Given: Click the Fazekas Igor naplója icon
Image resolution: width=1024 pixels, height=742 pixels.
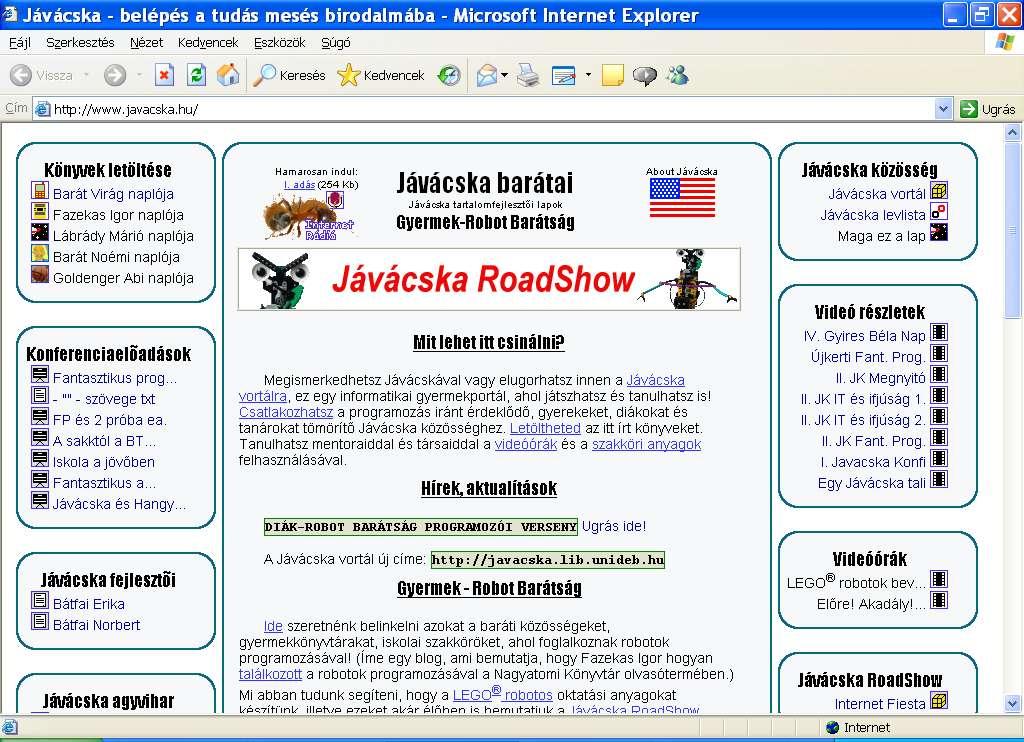Looking at the screenshot, I should 40,212.
